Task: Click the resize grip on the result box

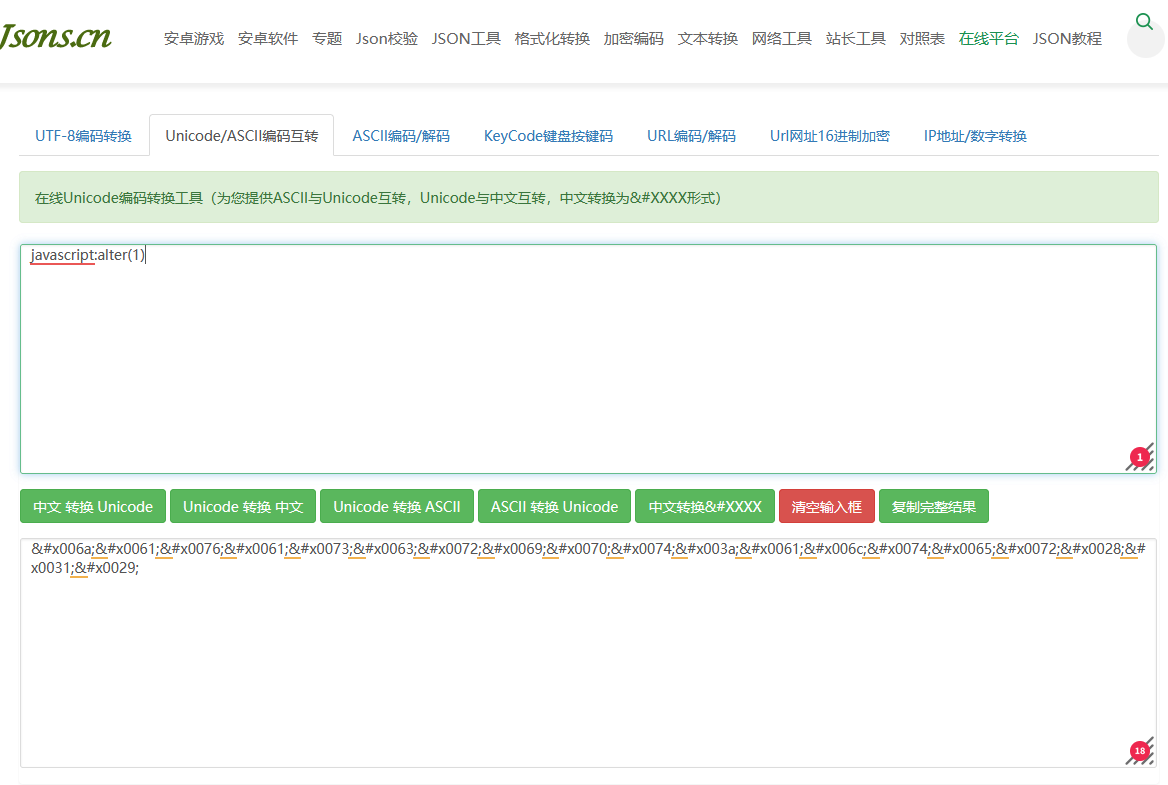Action: [1139, 750]
